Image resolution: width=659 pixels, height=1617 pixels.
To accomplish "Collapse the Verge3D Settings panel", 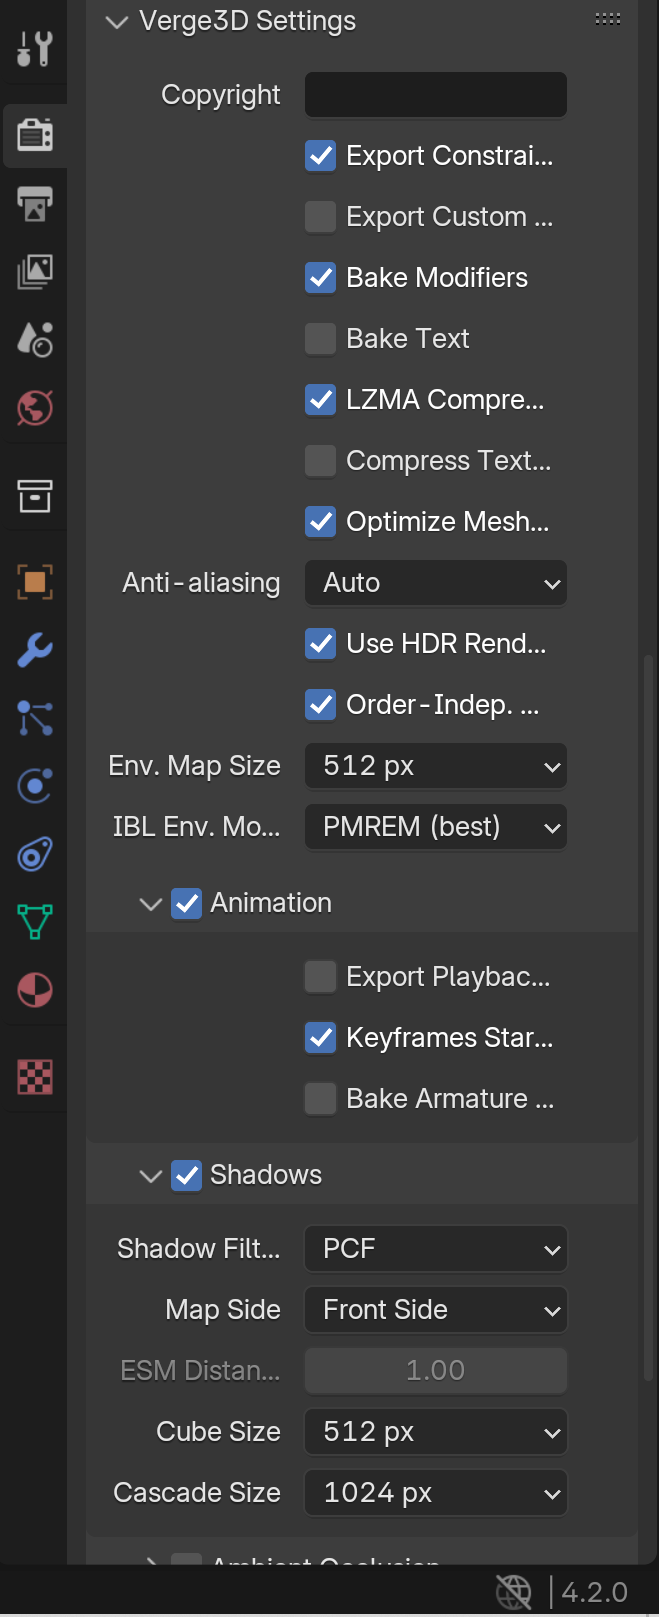I will (117, 21).
